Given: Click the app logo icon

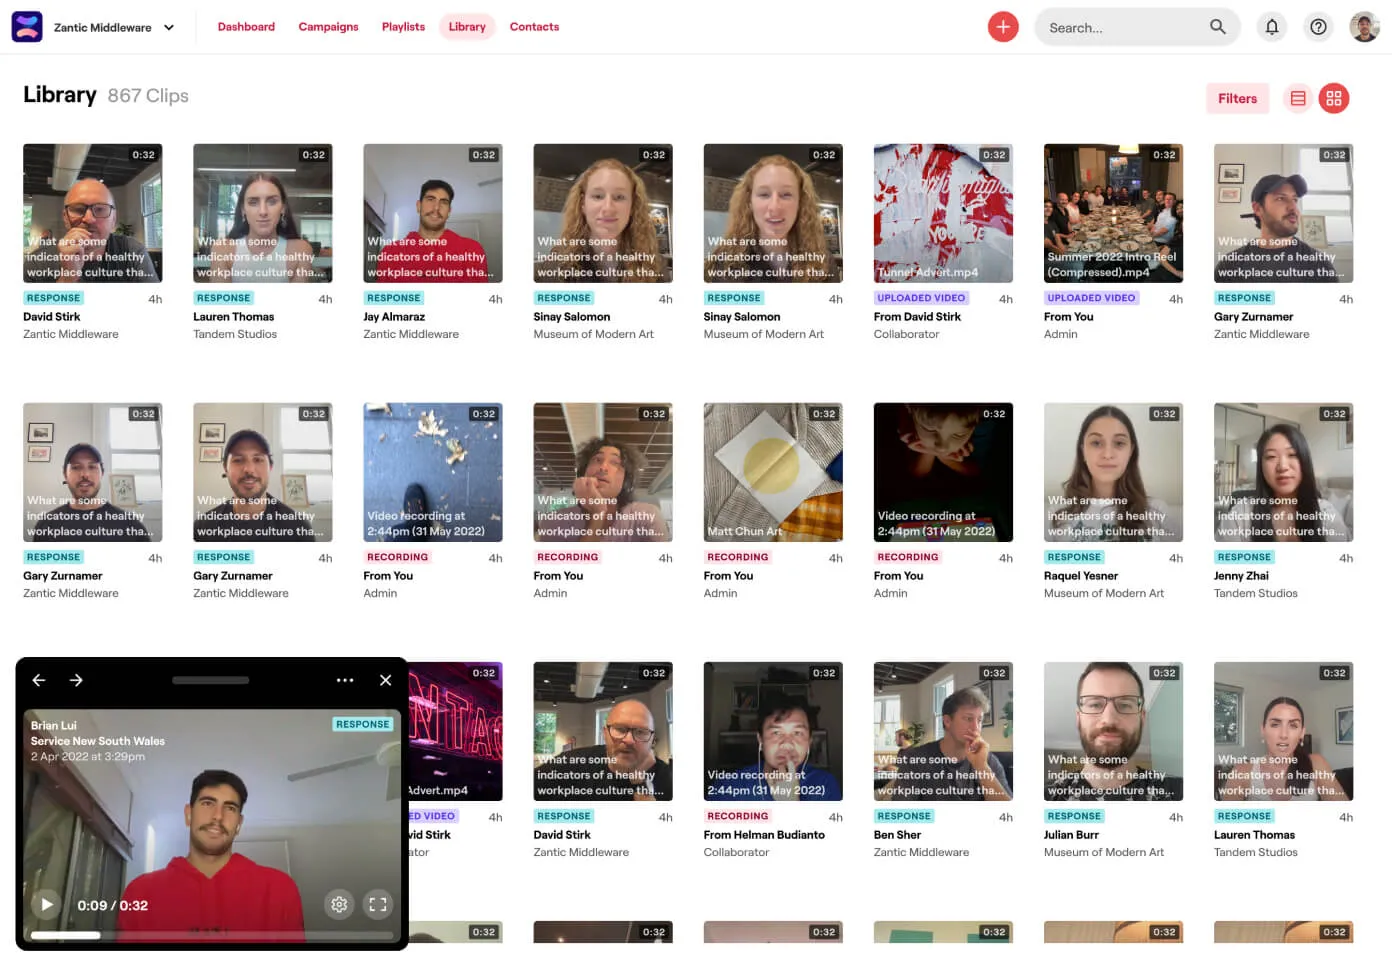Looking at the screenshot, I should pos(27,27).
